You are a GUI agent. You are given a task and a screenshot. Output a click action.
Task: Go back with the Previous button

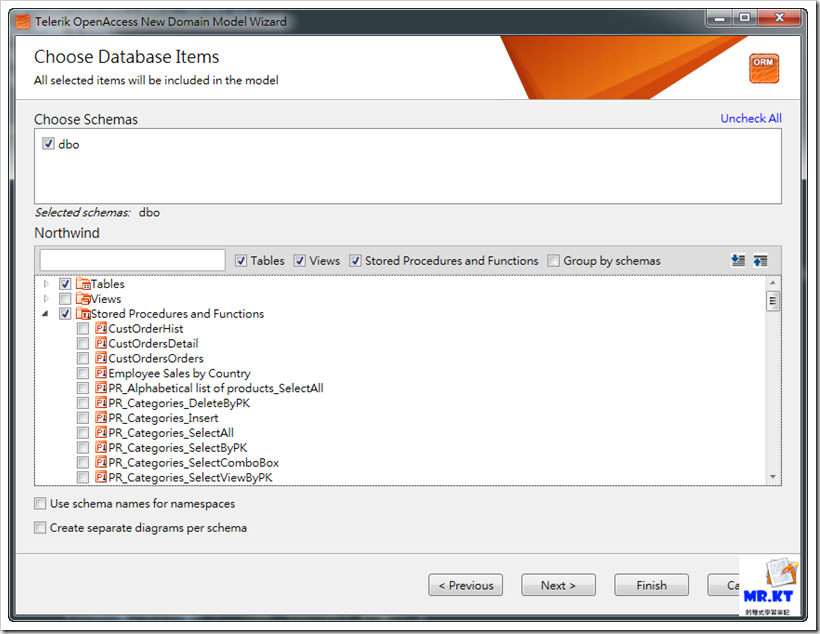465,585
